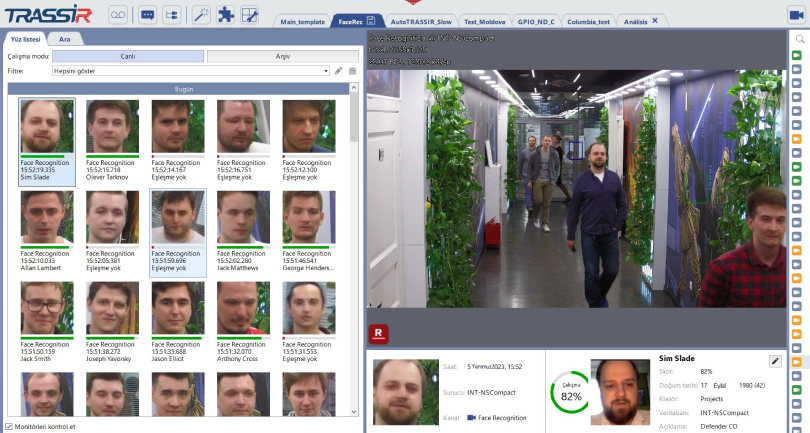This screenshot has height=433, width=810.
Task: Toggle Monitörleri kontrol et checkbox
Action: click(x=8, y=427)
